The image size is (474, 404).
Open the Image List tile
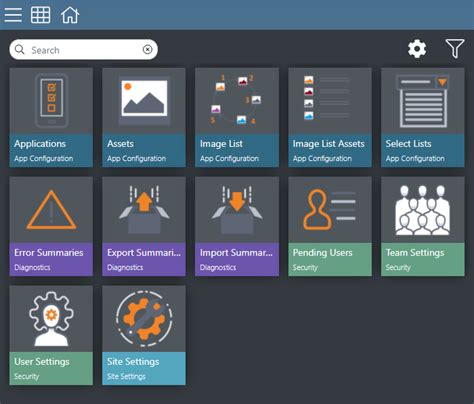click(x=237, y=117)
